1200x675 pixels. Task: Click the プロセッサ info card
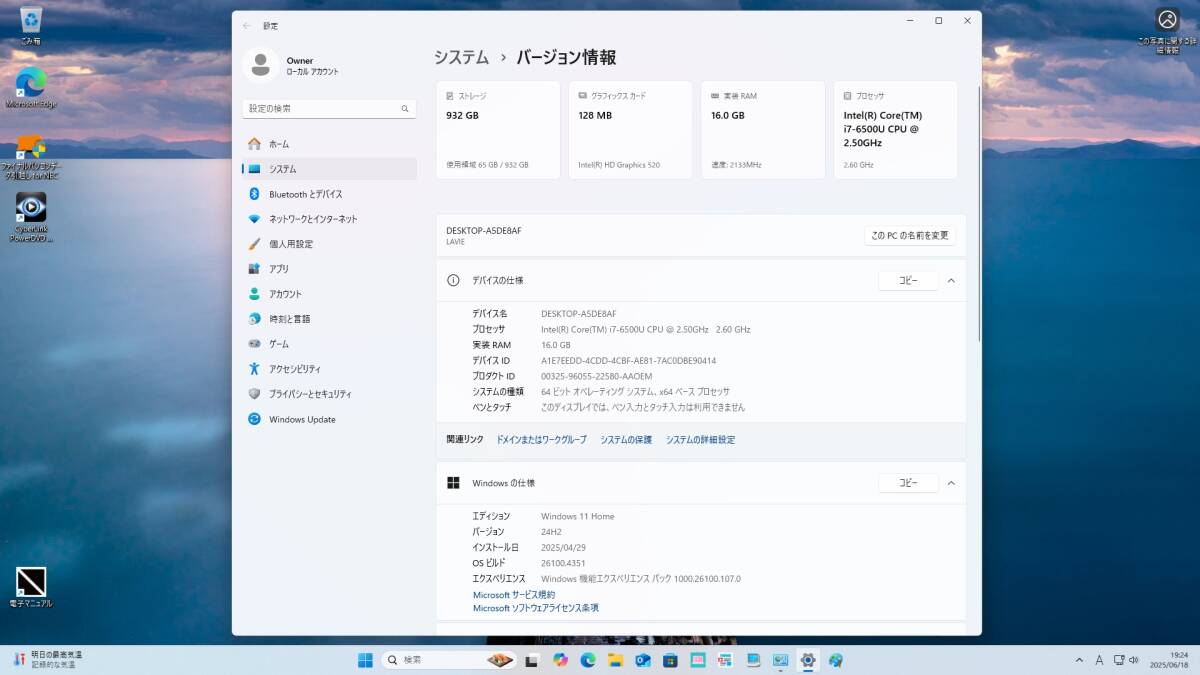pos(896,130)
